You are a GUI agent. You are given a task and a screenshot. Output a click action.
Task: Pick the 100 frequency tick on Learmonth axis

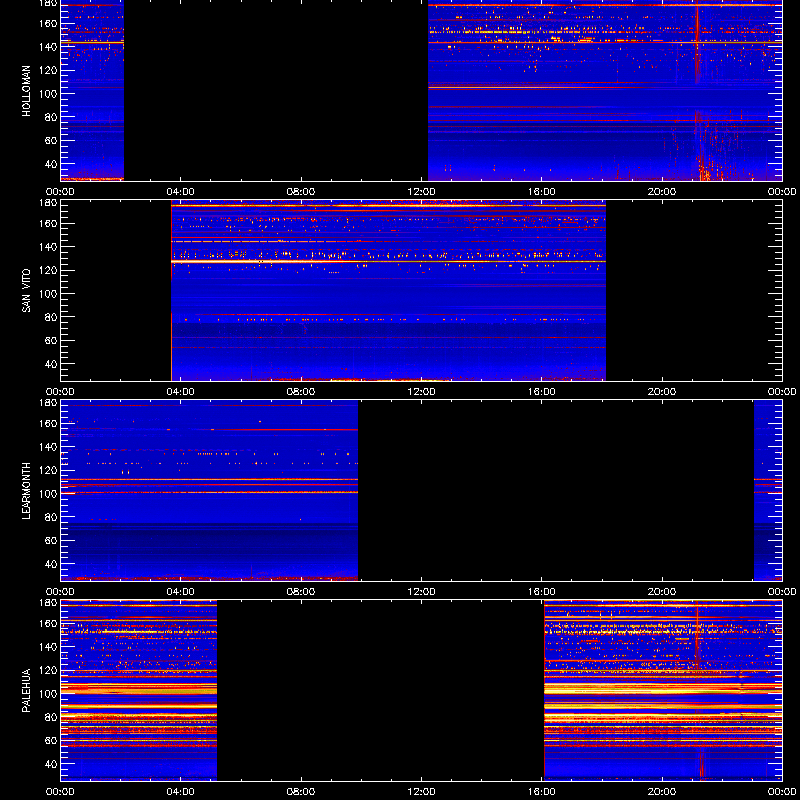(x=48, y=494)
